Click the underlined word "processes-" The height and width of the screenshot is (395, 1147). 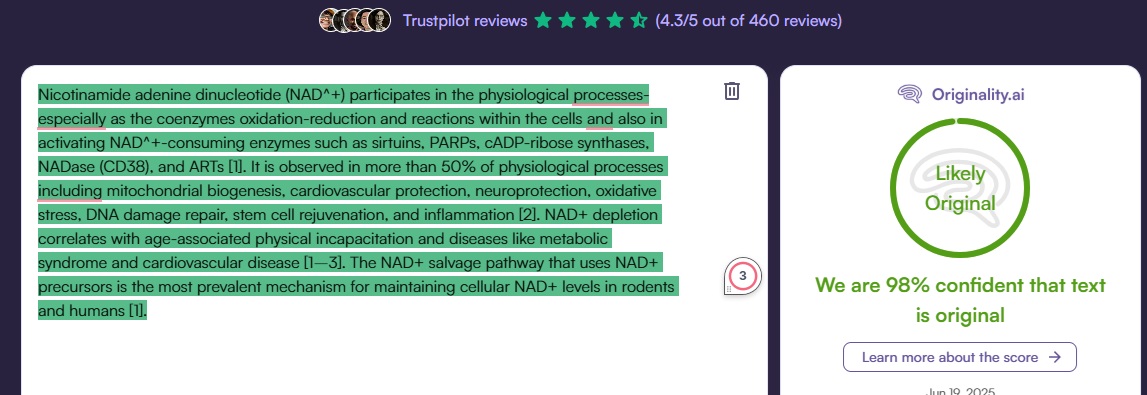pyautogui.click(x=611, y=95)
